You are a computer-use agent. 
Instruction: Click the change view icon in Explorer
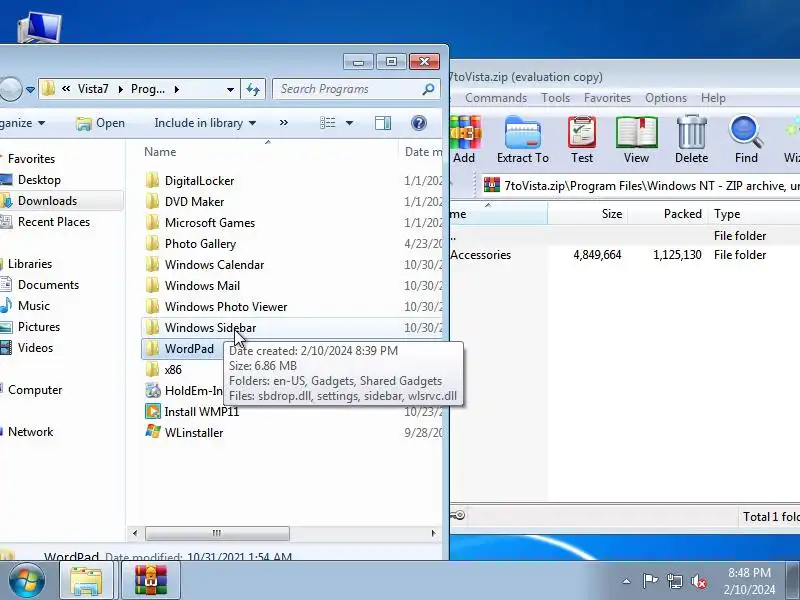point(328,123)
